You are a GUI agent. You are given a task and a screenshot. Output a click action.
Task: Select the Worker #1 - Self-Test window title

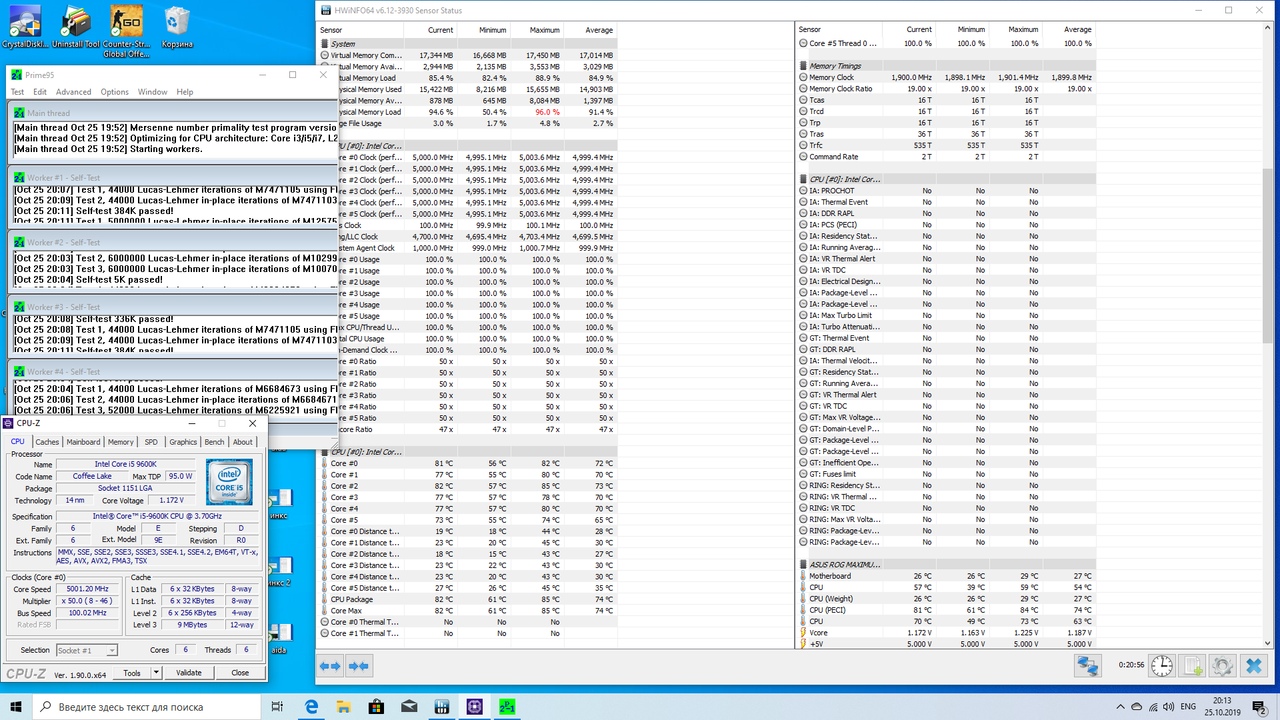pos(64,177)
